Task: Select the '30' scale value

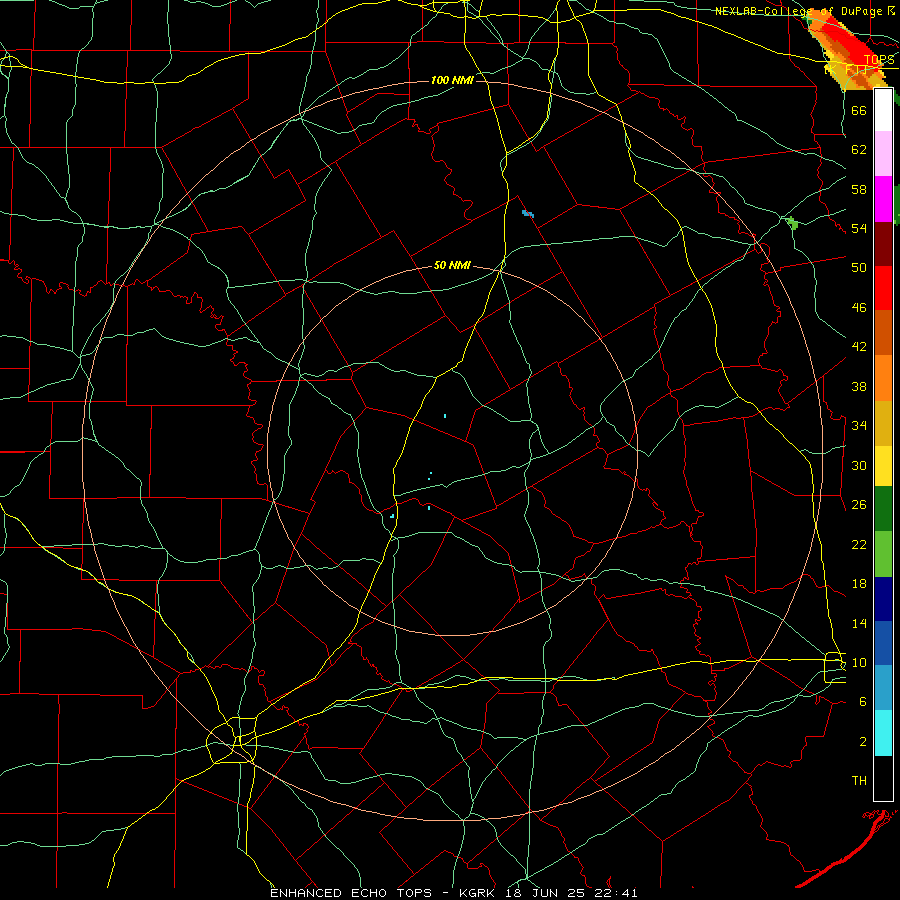Action: pos(859,465)
